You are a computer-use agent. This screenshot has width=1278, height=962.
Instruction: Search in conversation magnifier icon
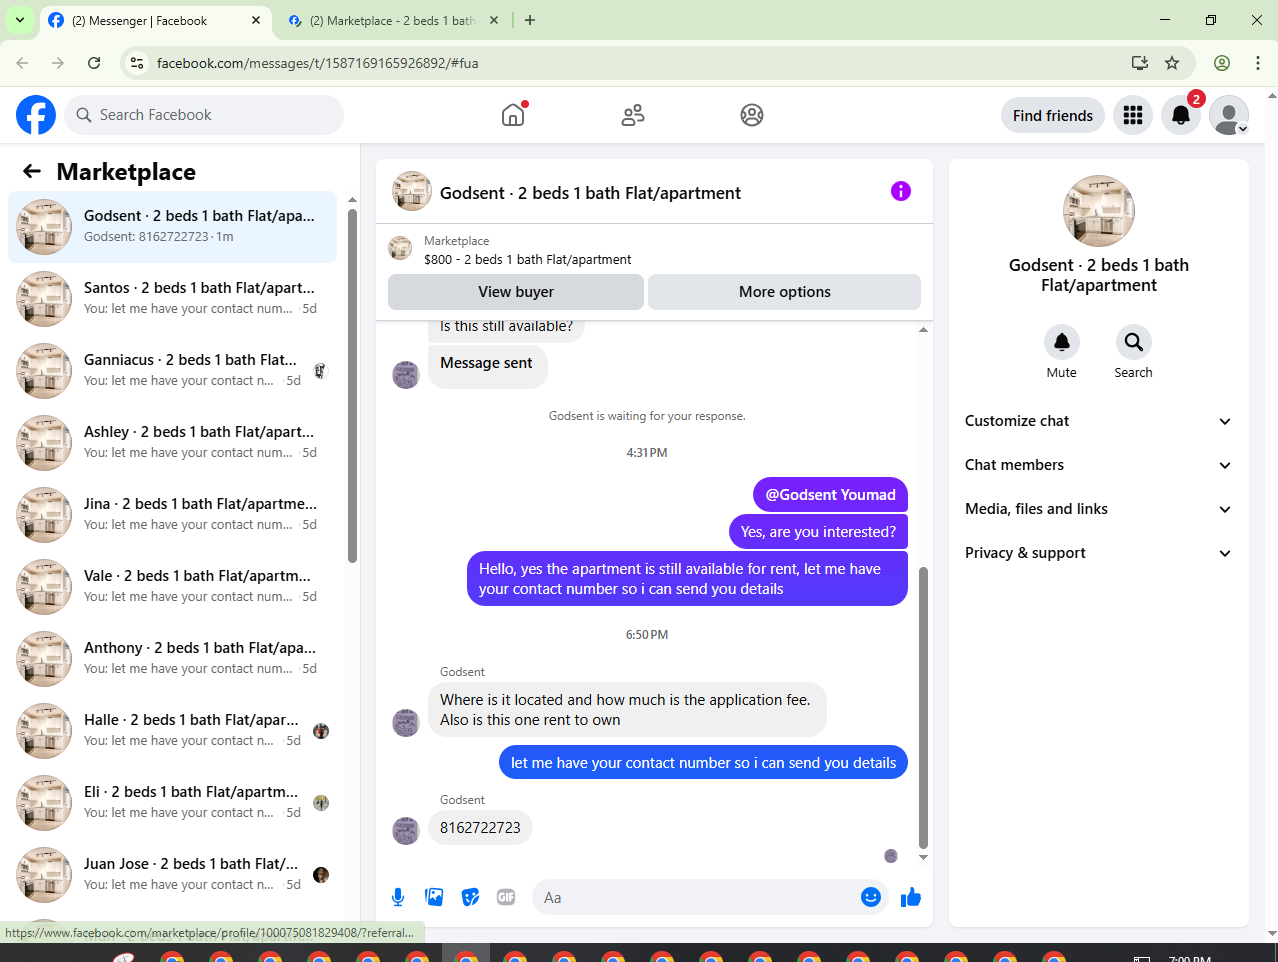(x=1133, y=342)
